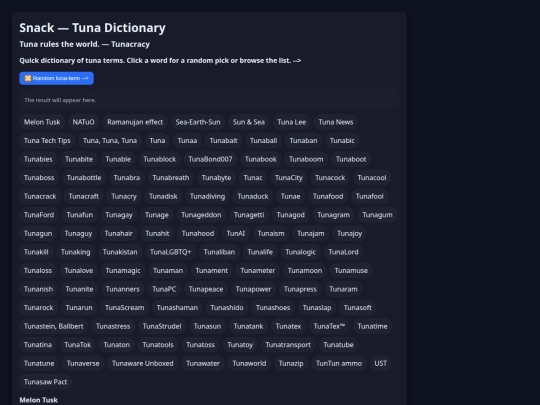The height and width of the screenshot is (405, 540).
Task: Click the Sun & Sea chip
Action: tap(249, 122)
